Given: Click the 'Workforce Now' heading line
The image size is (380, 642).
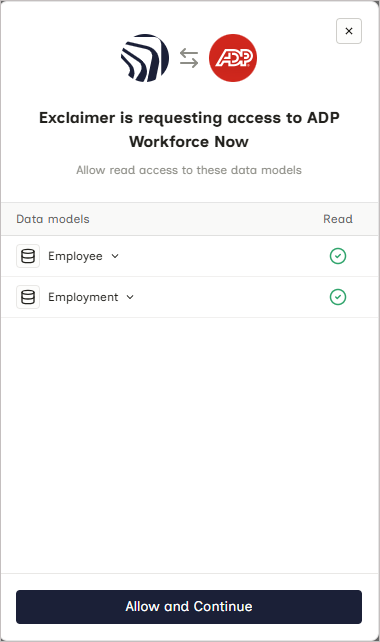Looking at the screenshot, I should (189, 142).
